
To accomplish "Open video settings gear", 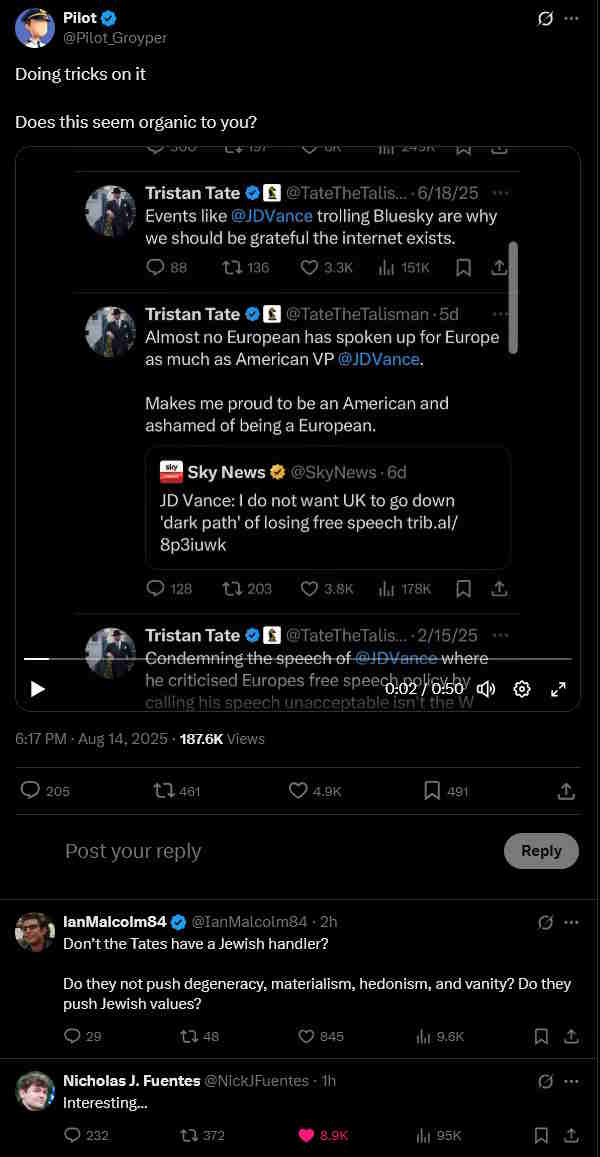I will (521, 688).
